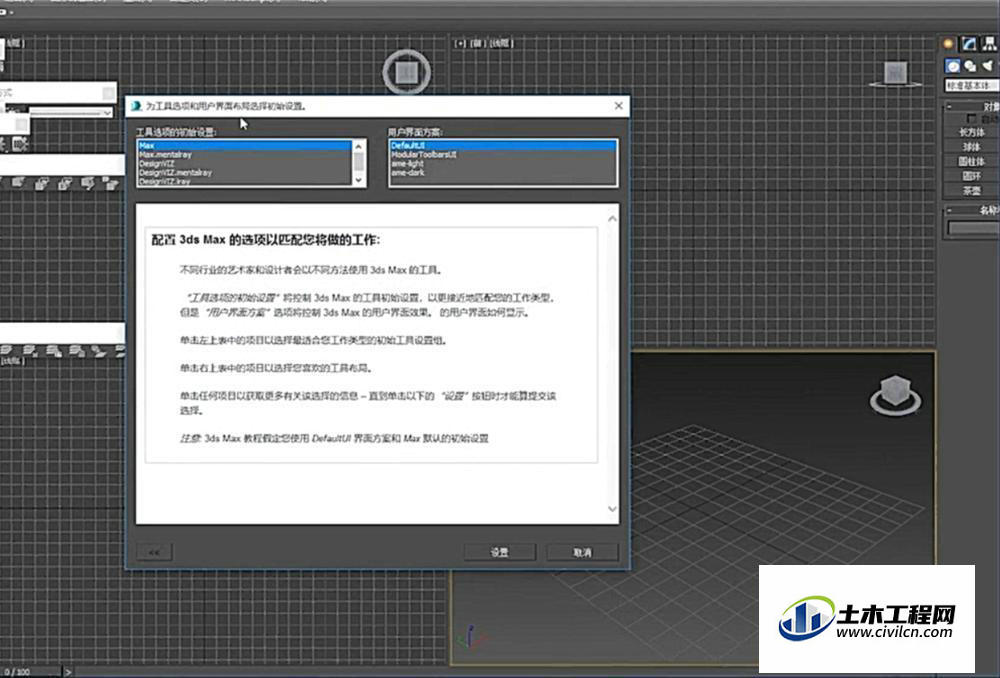Select the Lights category icon
The image size is (1000, 678).
[x=988, y=66]
